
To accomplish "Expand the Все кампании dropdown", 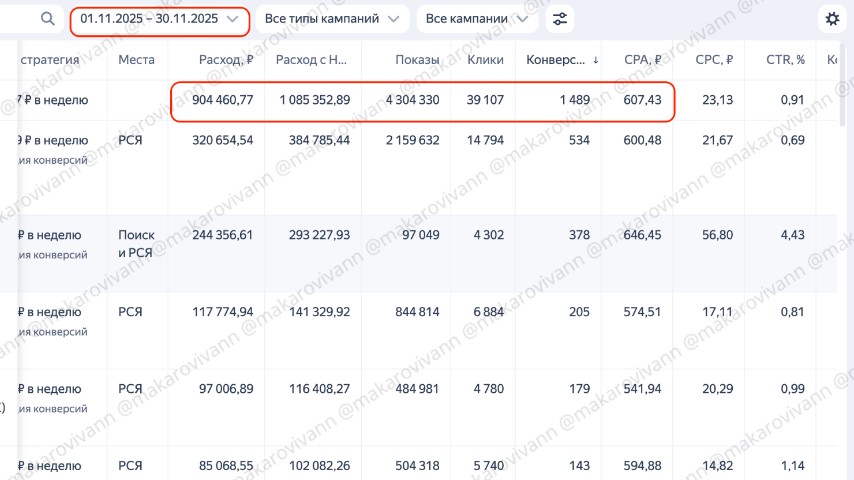I will pos(476,19).
